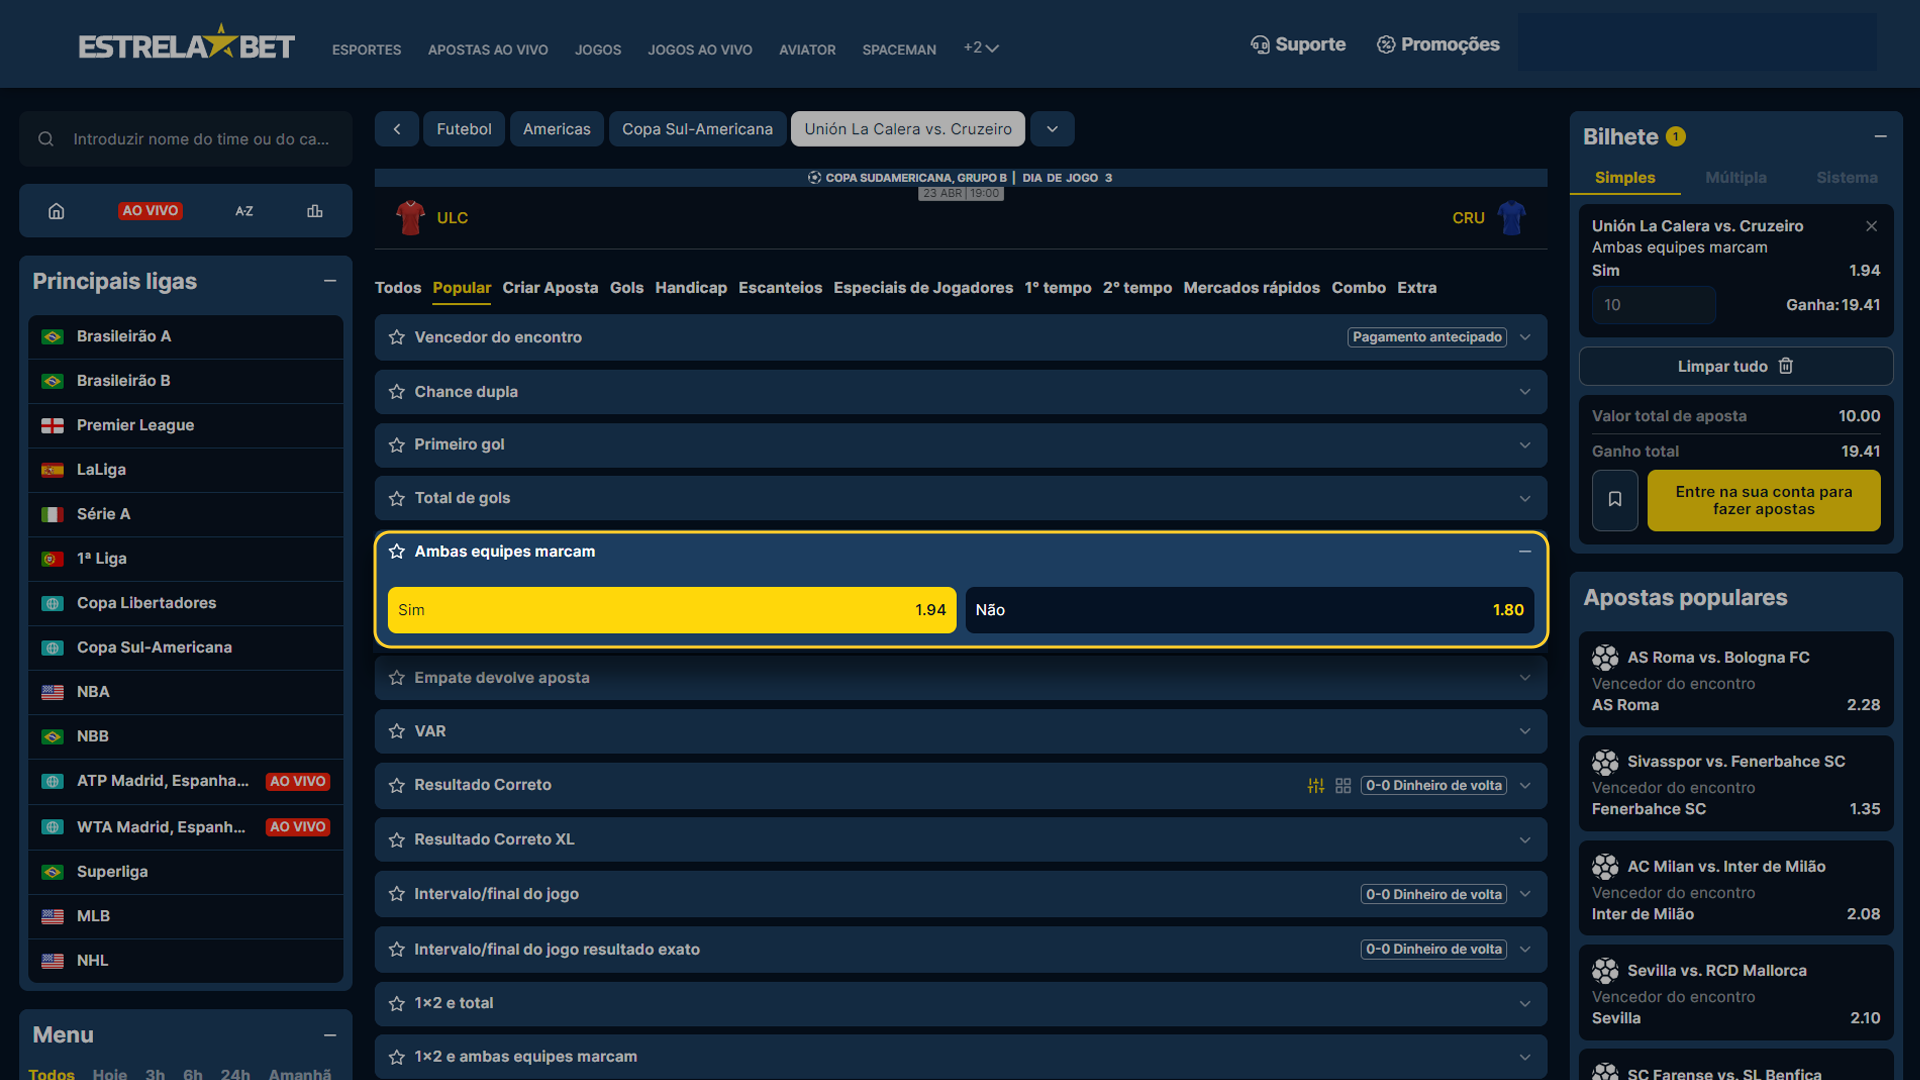Click the search magnifier icon
The width and height of the screenshot is (1920, 1080).
(46, 139)
